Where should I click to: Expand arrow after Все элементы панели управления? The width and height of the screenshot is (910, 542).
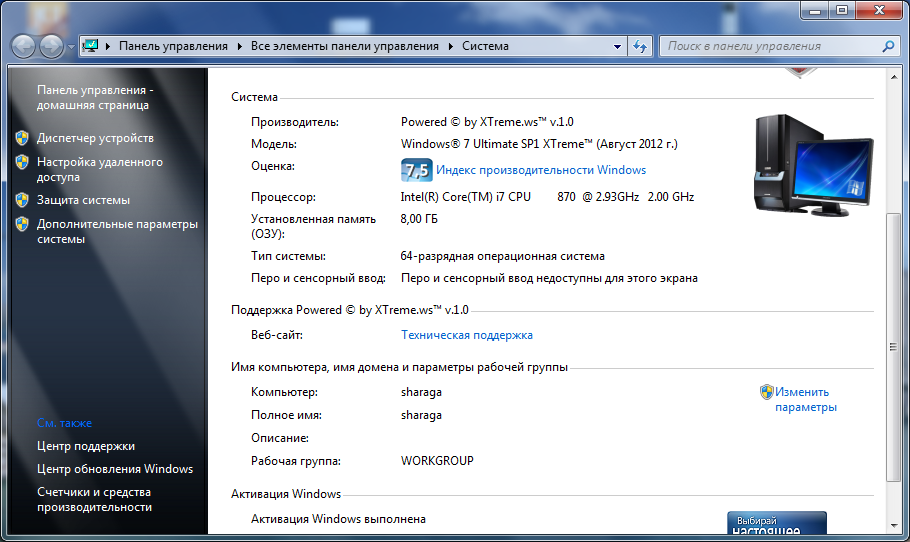click(x=450, y=46)
